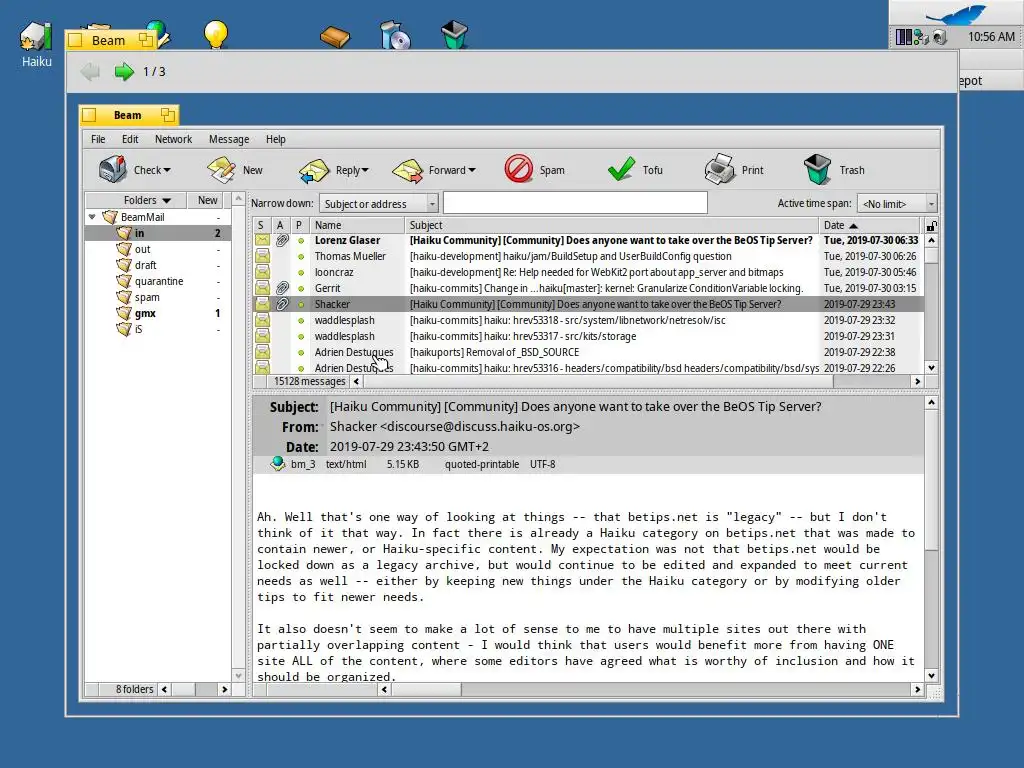Click the grayed back arrow in viewer

pos(91,71)
